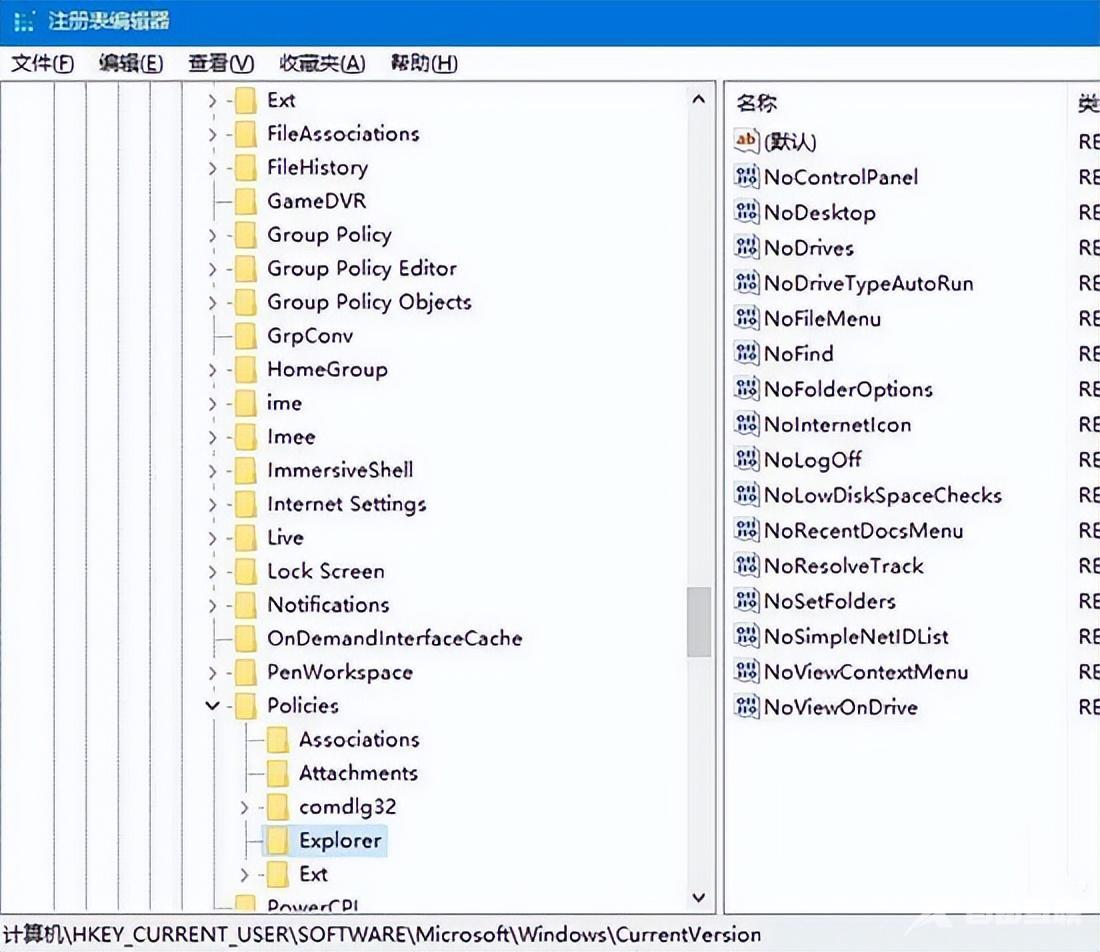Click the (默认) string value icon
The height and width of the screenshot is (952, 1100).
click(746, 140)
